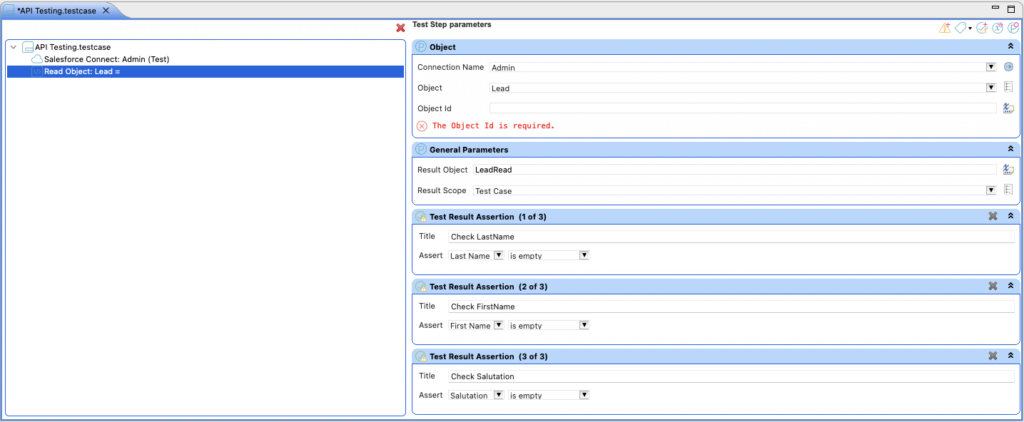Click the variable (x) toolbar icon
The image size is (1024, 422).
[997, 28]
